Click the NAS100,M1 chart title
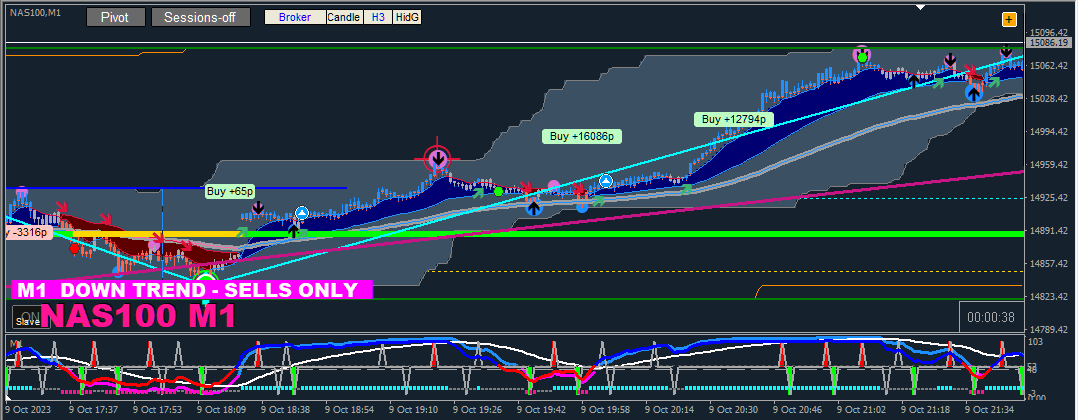 point(35,12)
